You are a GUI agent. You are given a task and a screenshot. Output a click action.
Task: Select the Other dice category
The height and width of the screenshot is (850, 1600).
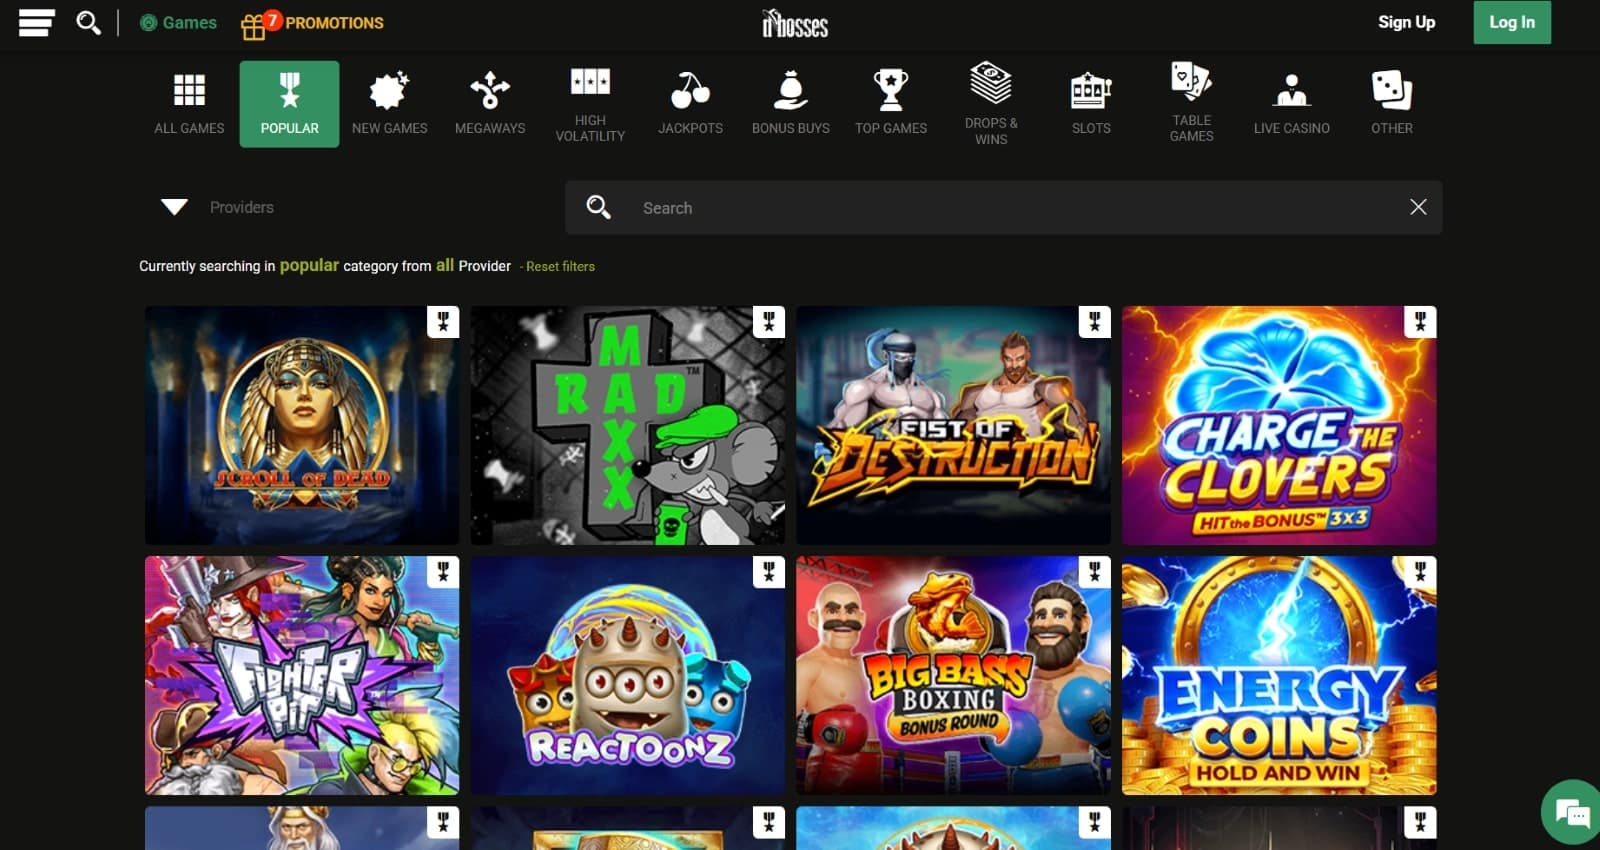pyautogui.click(x=1392, y=104)
